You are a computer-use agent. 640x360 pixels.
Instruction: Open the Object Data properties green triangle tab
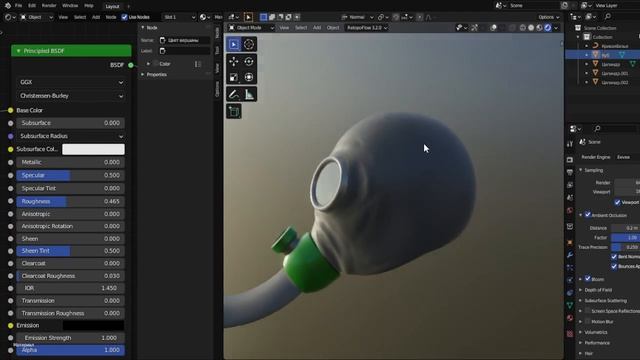[x=570, y=305]
